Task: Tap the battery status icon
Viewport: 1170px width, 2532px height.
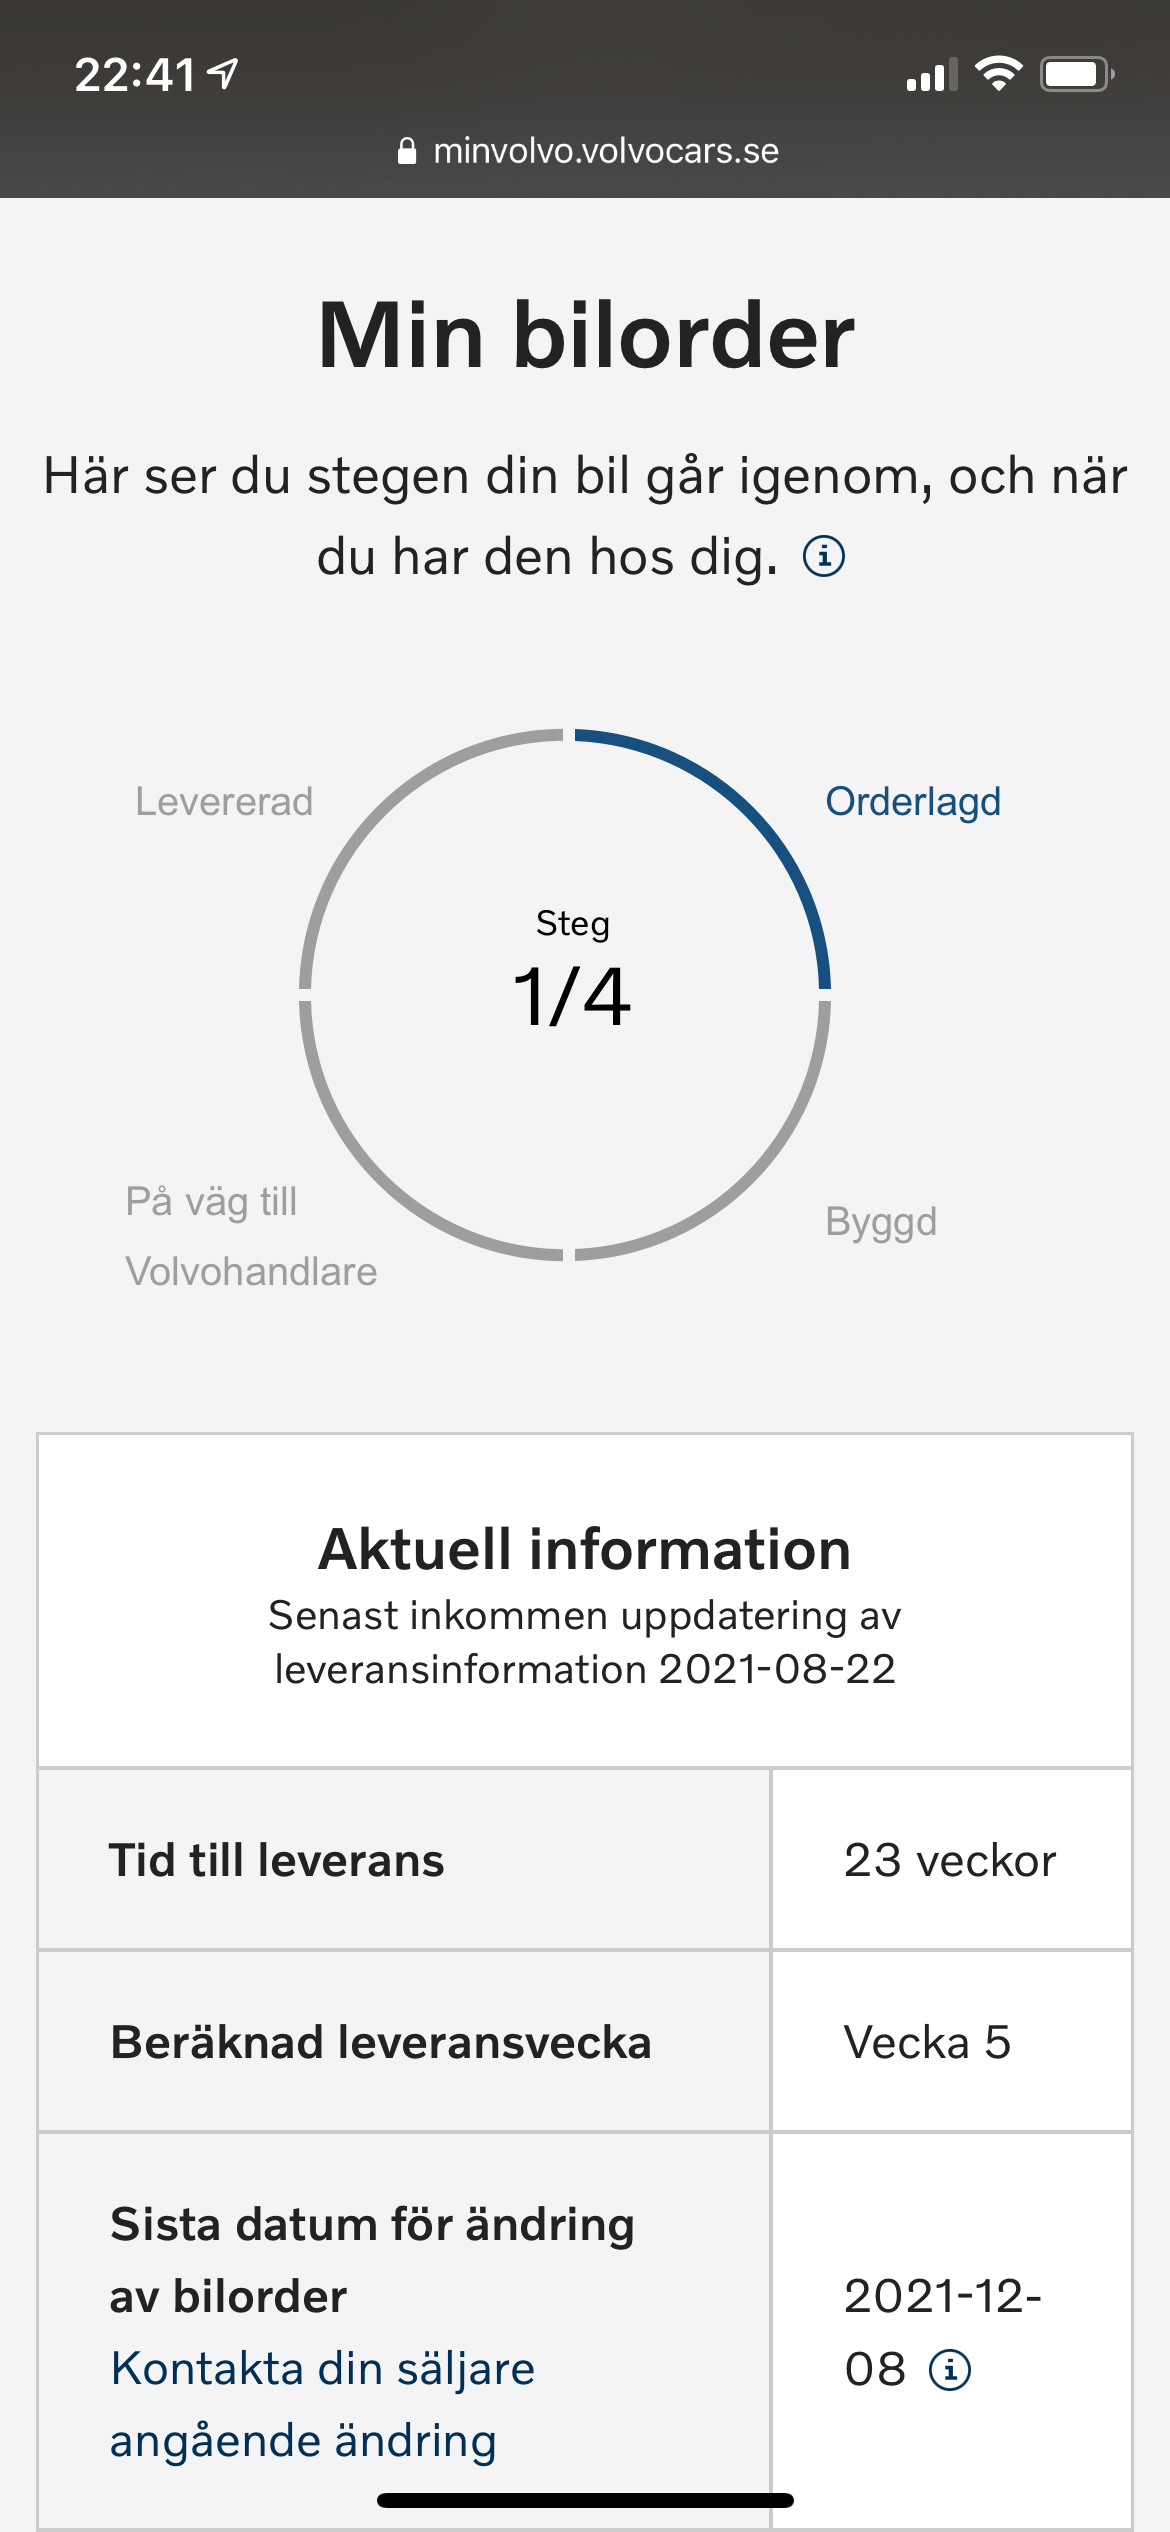Action: click(1077, 74)
